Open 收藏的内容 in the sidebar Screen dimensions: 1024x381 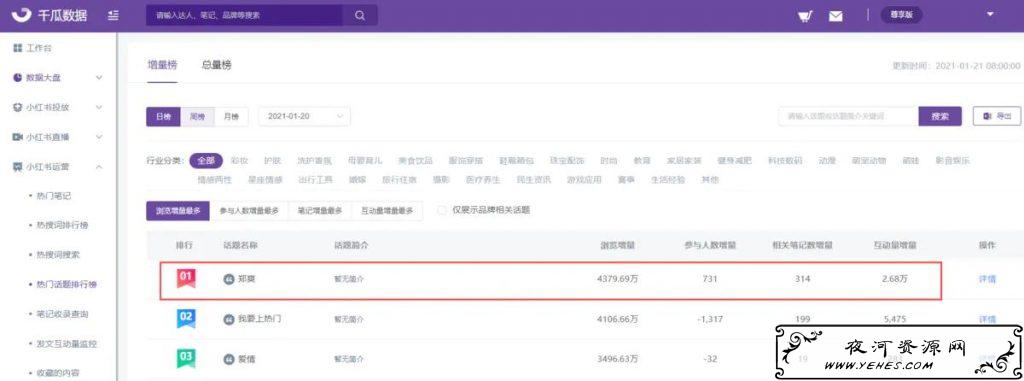point(57,373)
